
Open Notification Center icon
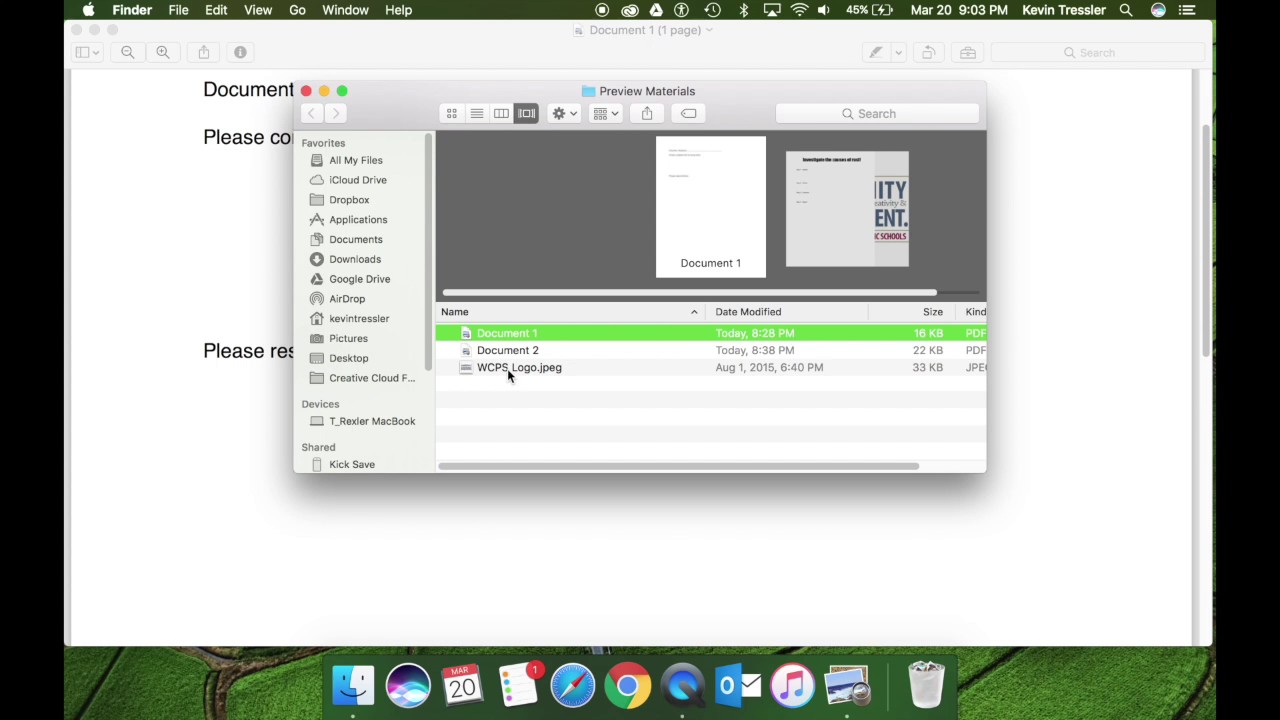pos(1187,10)
